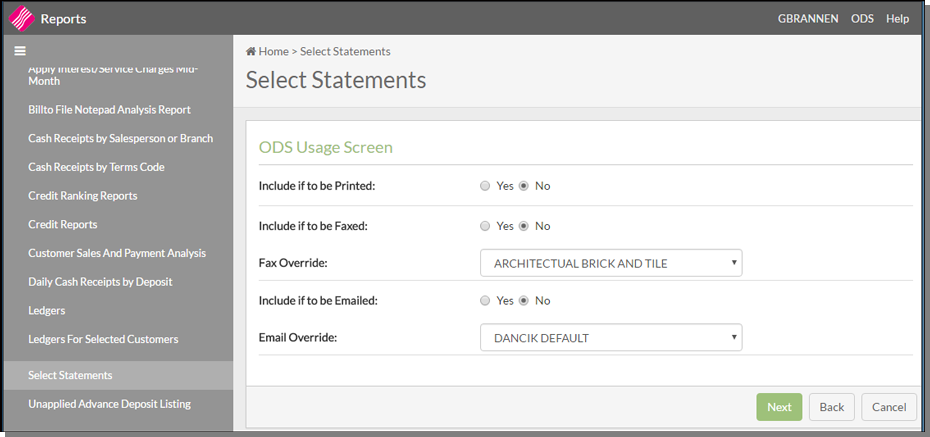Click the pink Reports logo icon
This screenshot has width=930, height=437.
[22, 18]
